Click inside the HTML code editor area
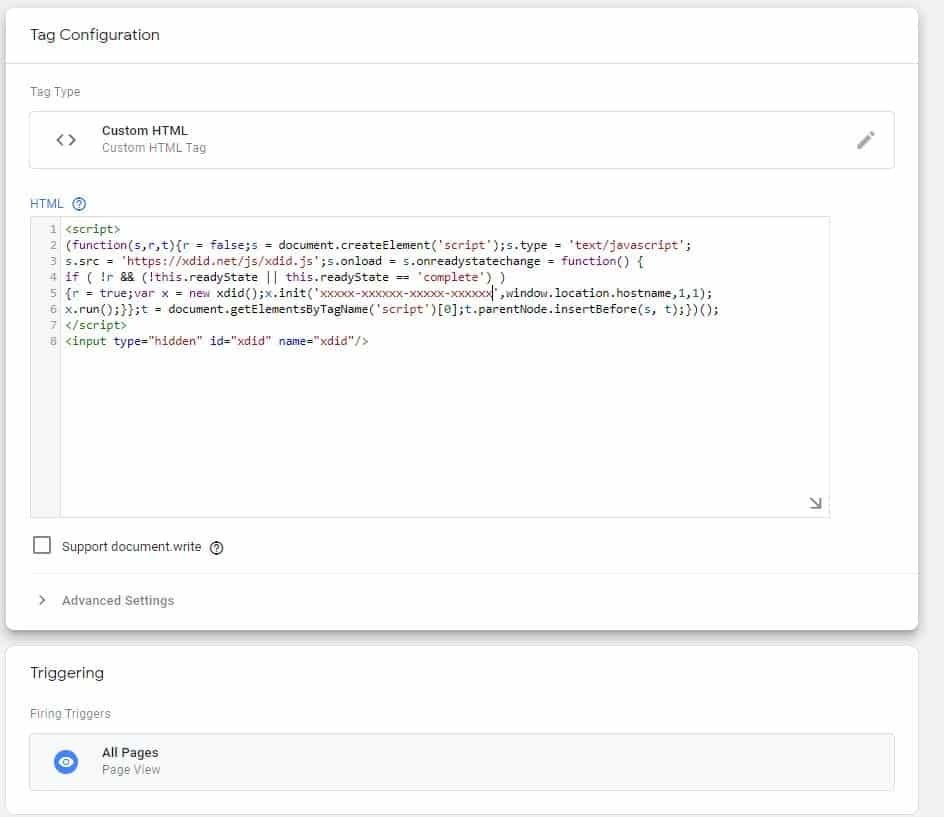This screenshot has width=944, height=817. coord(430,367)
